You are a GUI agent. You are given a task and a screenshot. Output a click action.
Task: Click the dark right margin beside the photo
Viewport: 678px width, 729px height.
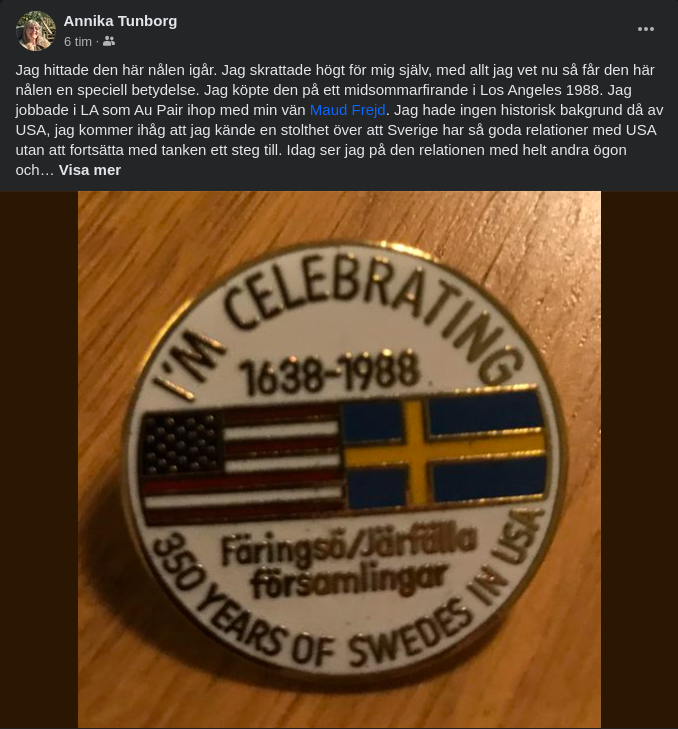click(640, 460)
